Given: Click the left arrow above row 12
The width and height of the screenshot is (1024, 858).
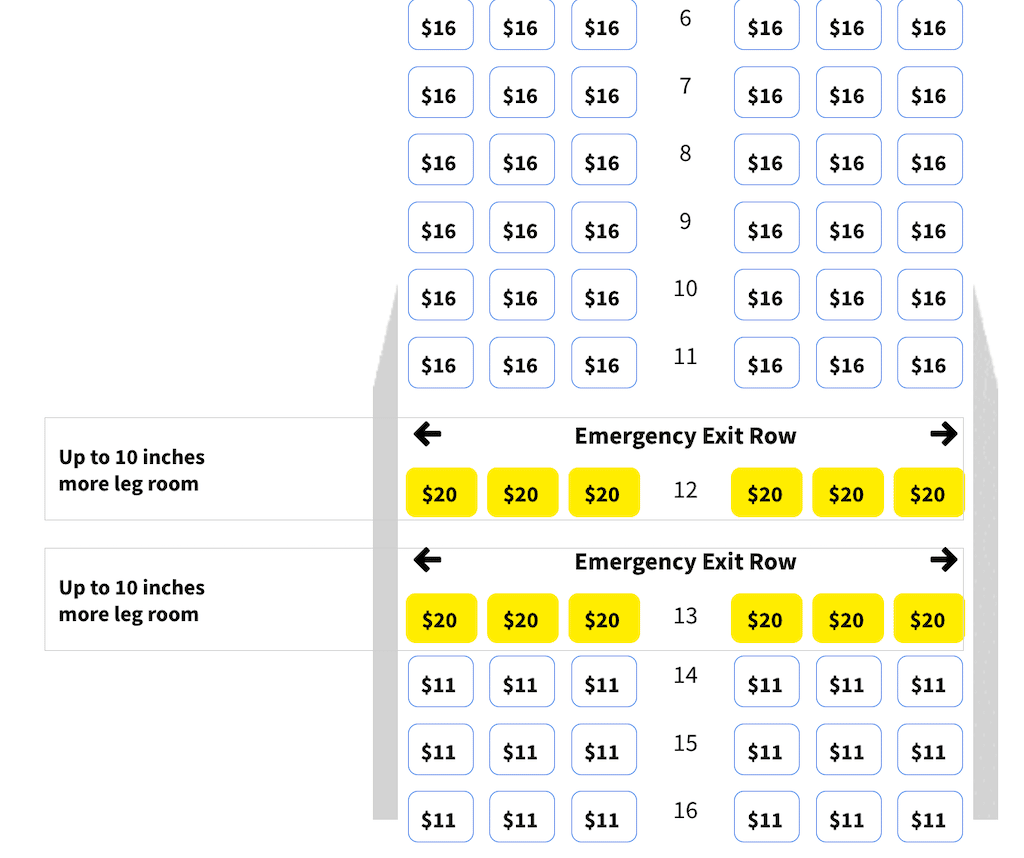Looking at the screenshot, I should click(x=428, y=434).
